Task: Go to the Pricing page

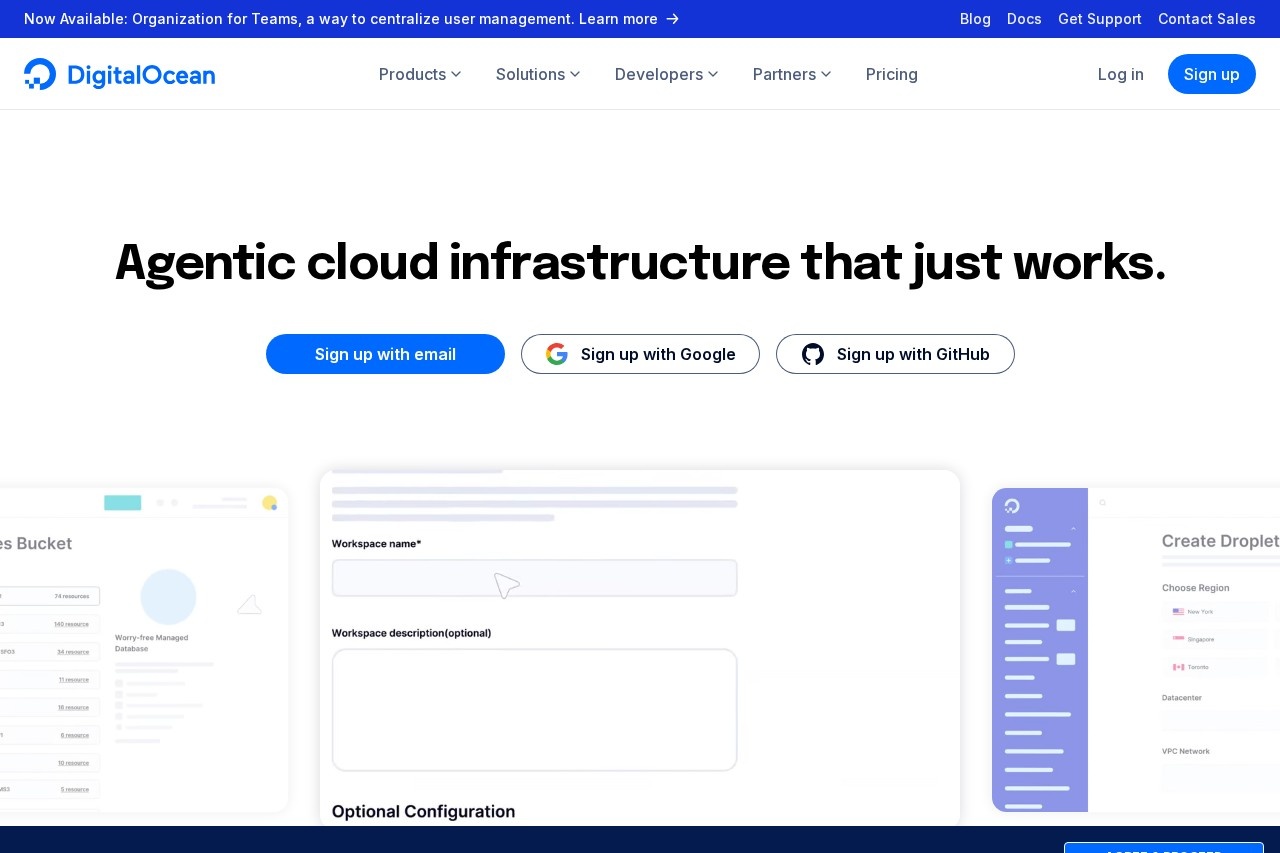Action: point(892,74)
